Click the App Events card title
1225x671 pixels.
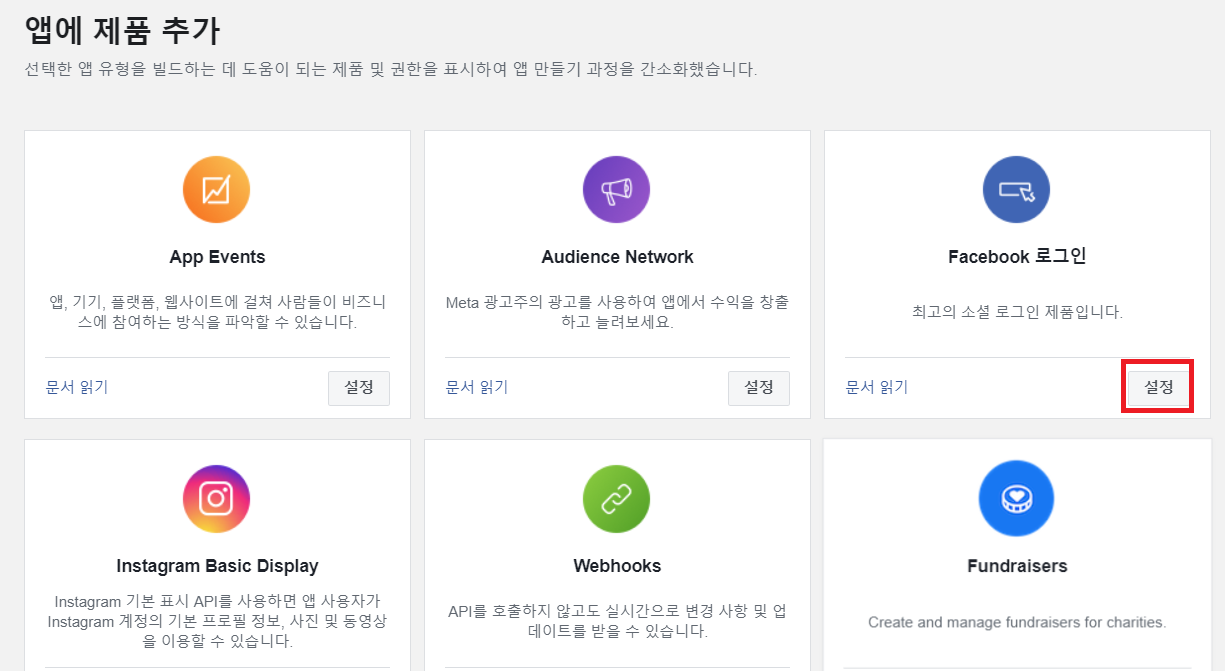[217, 257]
